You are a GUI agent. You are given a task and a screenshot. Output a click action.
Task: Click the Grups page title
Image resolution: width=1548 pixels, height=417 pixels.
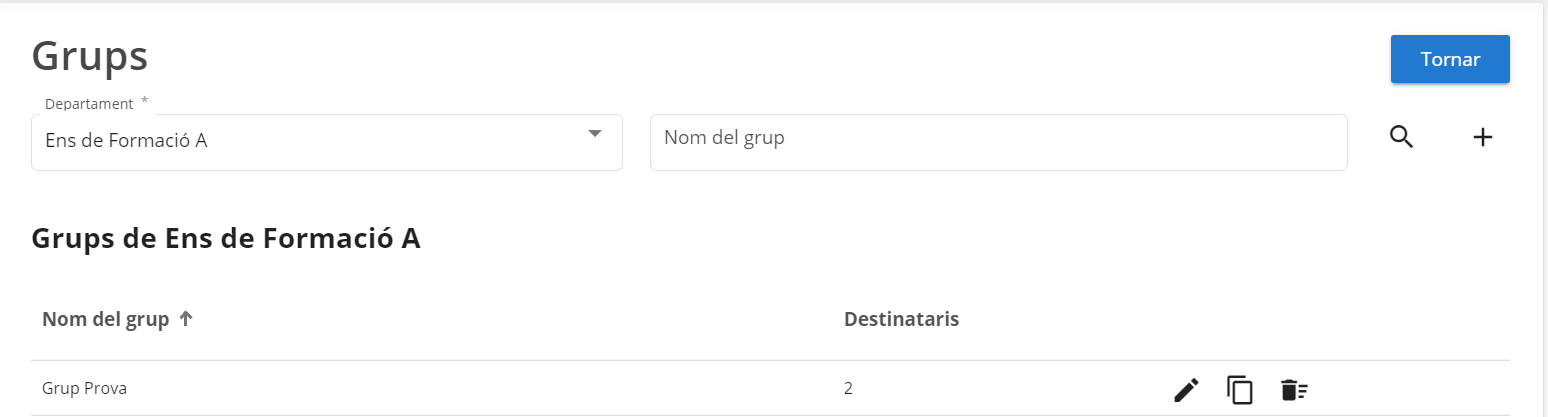[x=90, y=56]
